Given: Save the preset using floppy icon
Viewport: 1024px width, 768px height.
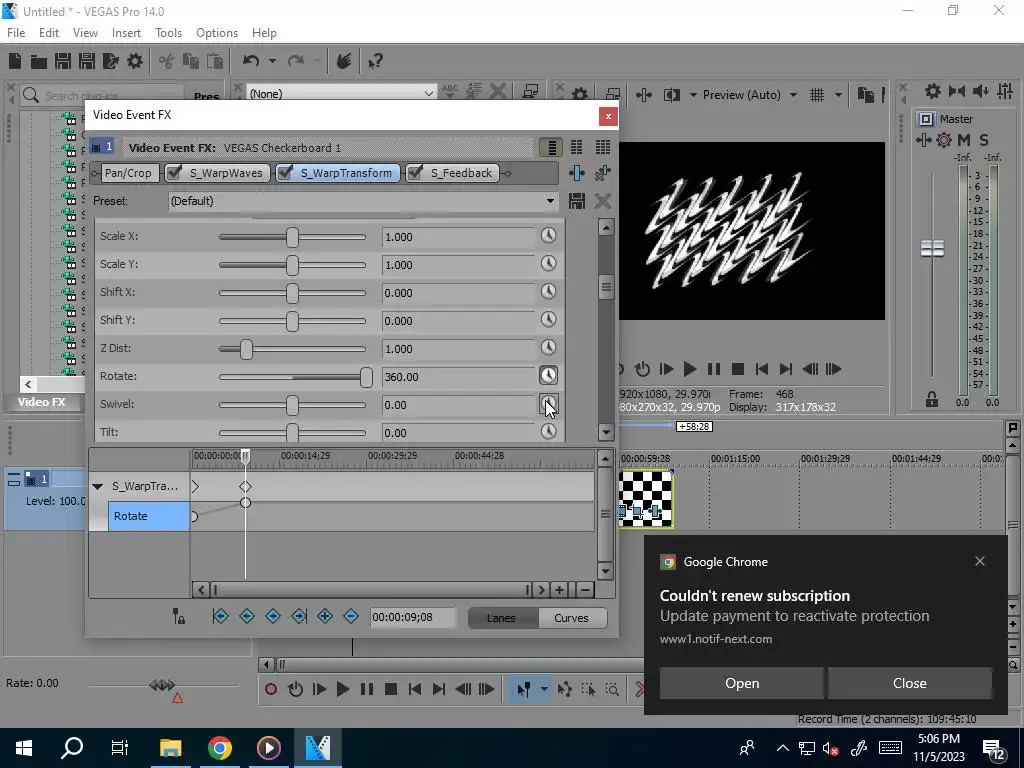Looking at the screenshot, I should (x=577, y=200).
